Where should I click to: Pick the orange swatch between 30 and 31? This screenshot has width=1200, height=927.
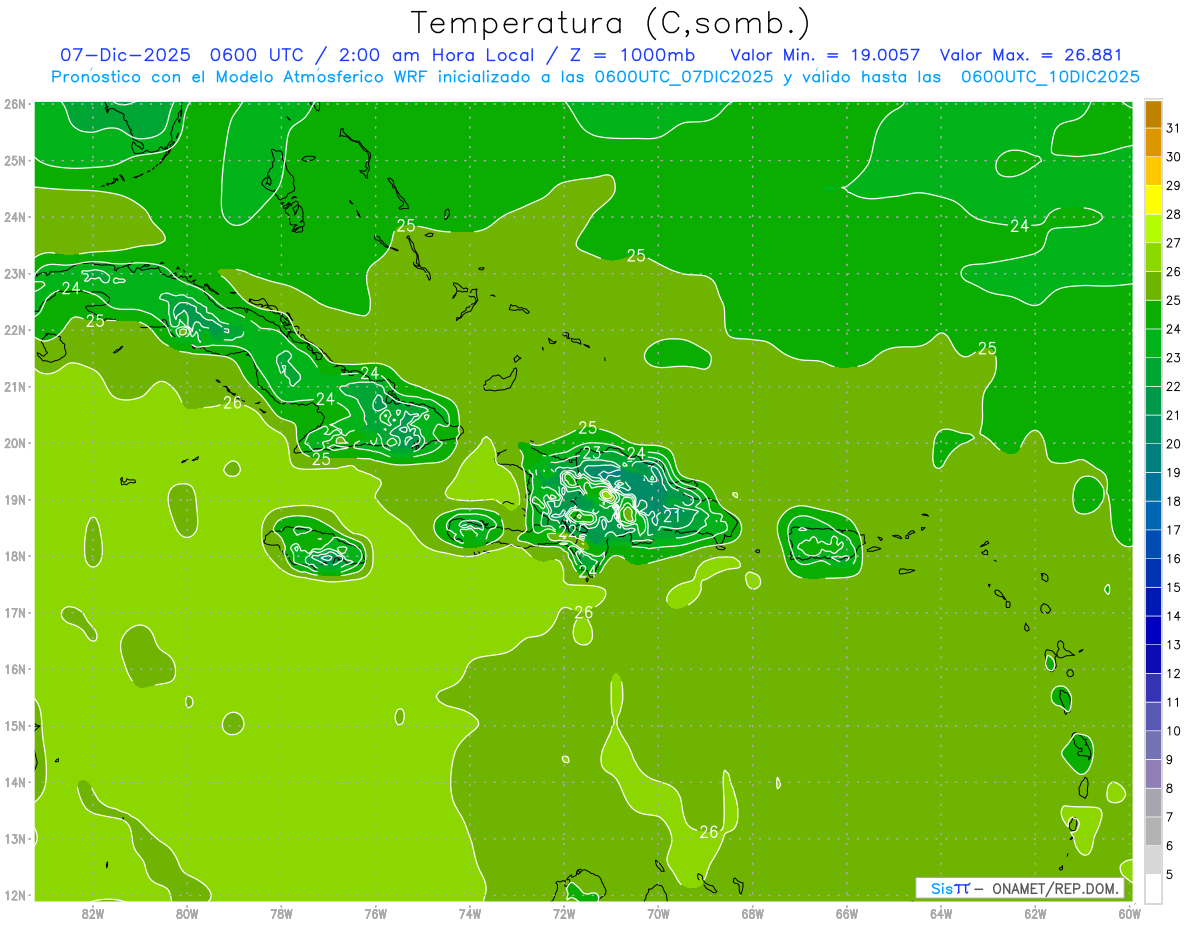[1153, 143]
